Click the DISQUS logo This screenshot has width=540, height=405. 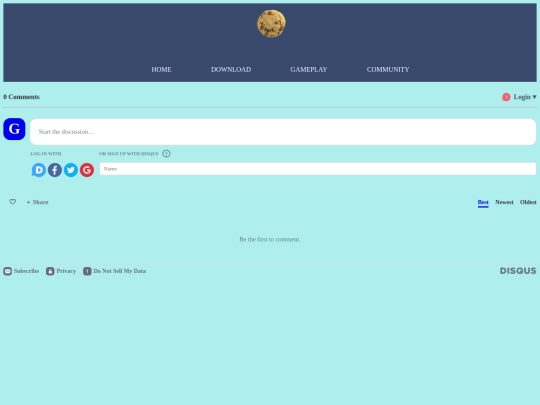pos(518,271)
